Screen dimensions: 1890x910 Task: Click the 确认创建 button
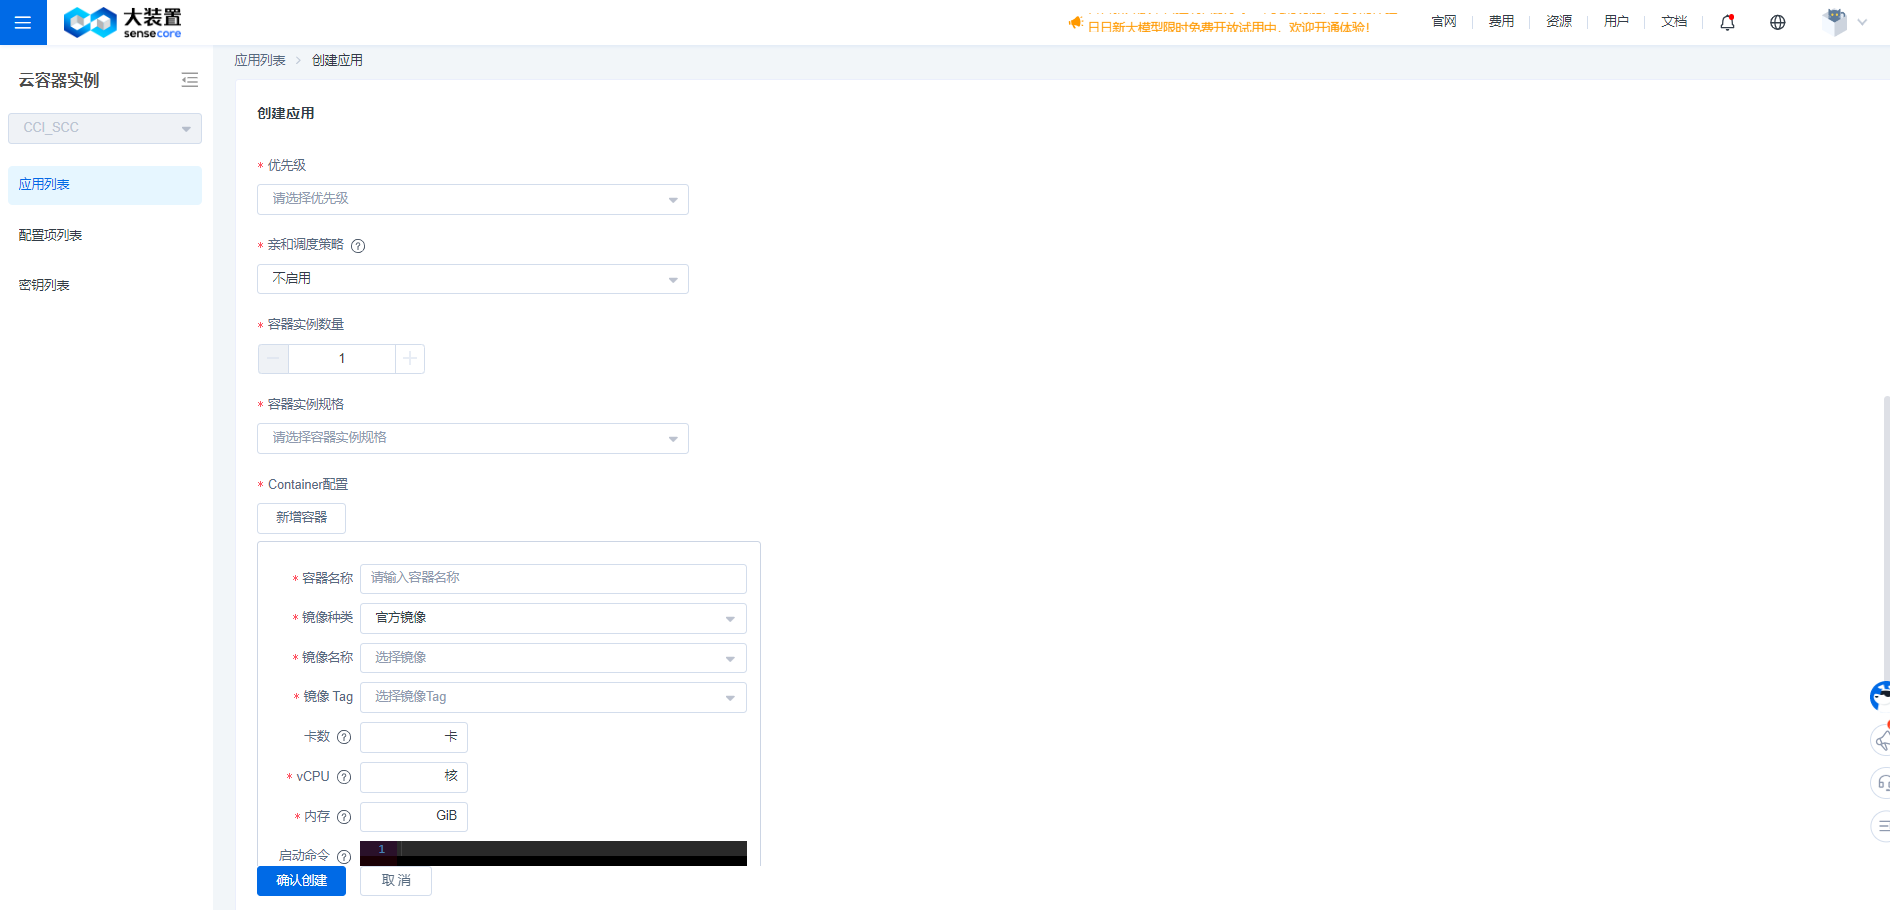click(x=301, y=880)
